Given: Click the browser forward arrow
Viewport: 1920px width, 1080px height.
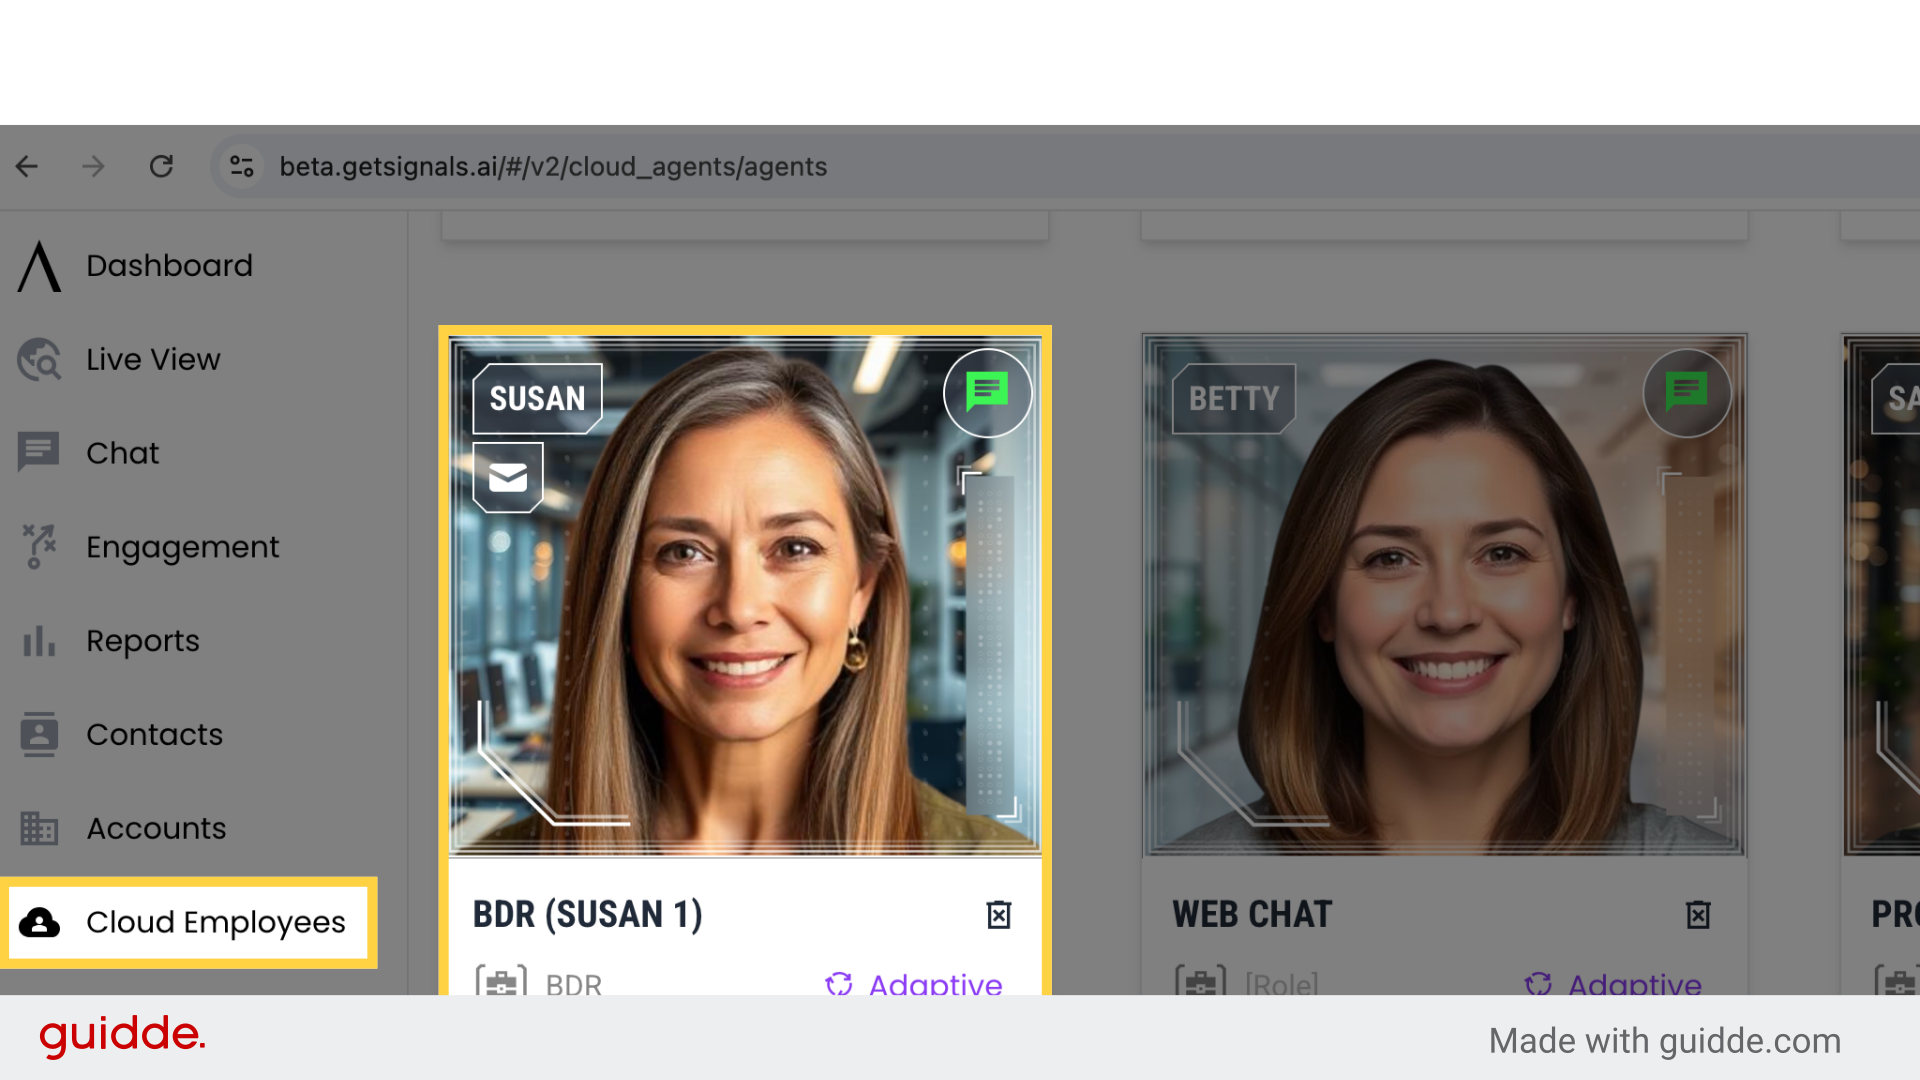Looking at the screenshot, I should click(x=93, y=166).
